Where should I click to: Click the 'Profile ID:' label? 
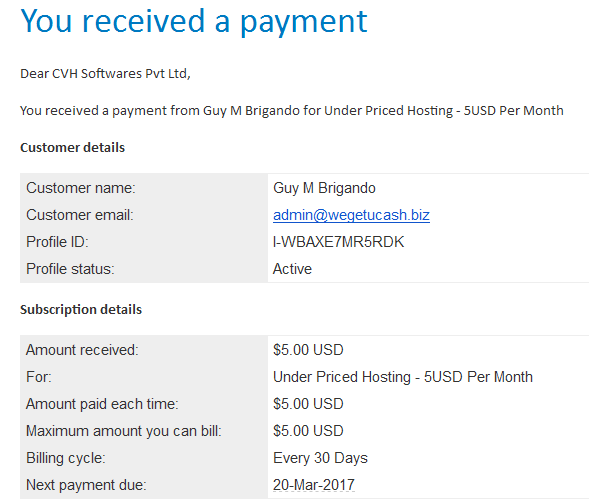tap(57, 242)
